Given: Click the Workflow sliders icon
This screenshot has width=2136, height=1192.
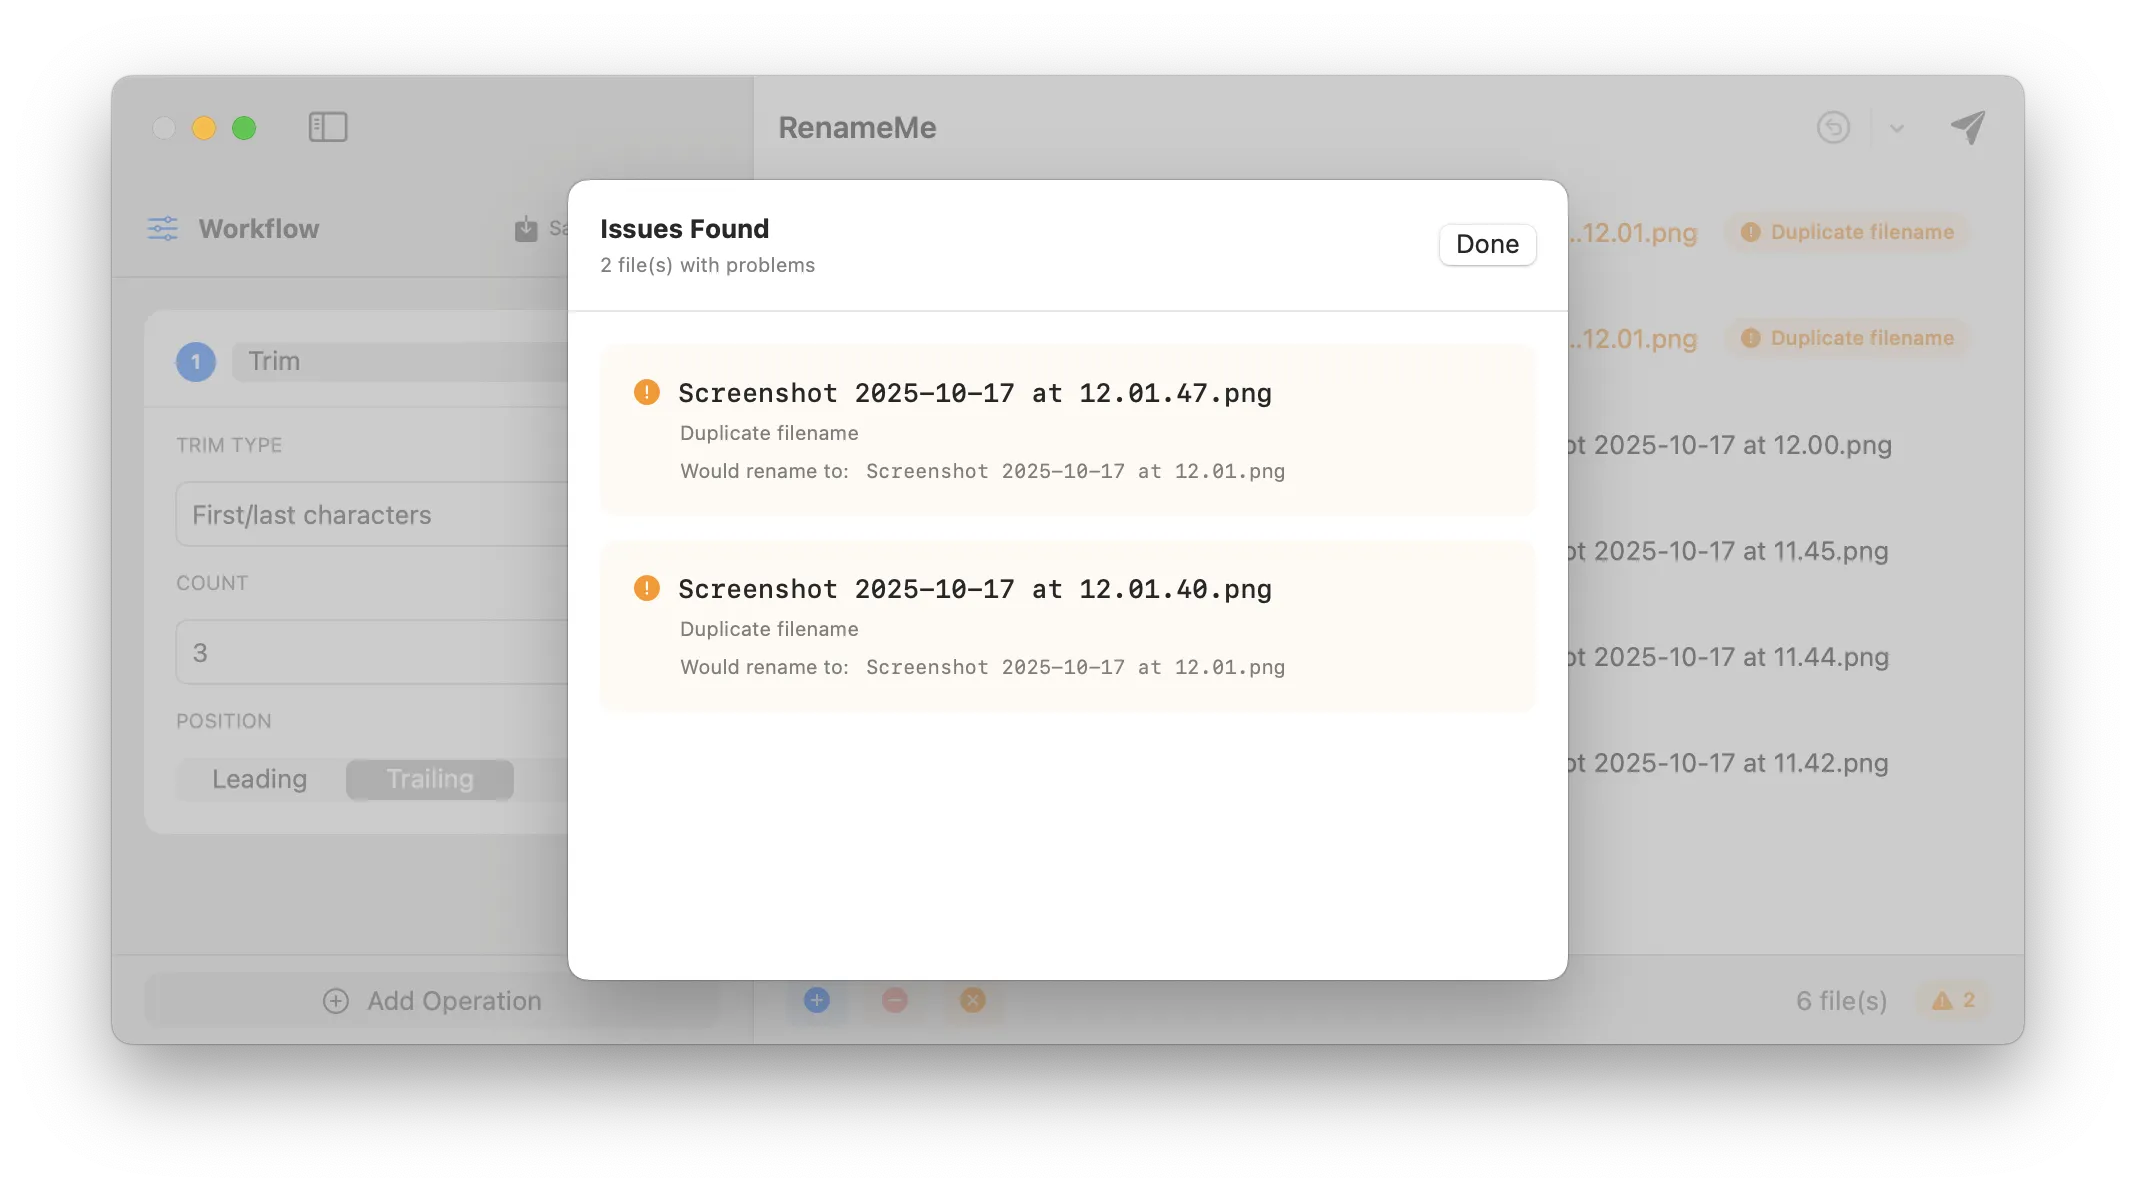Looking at the screenshot, I should tap(163, 229).
